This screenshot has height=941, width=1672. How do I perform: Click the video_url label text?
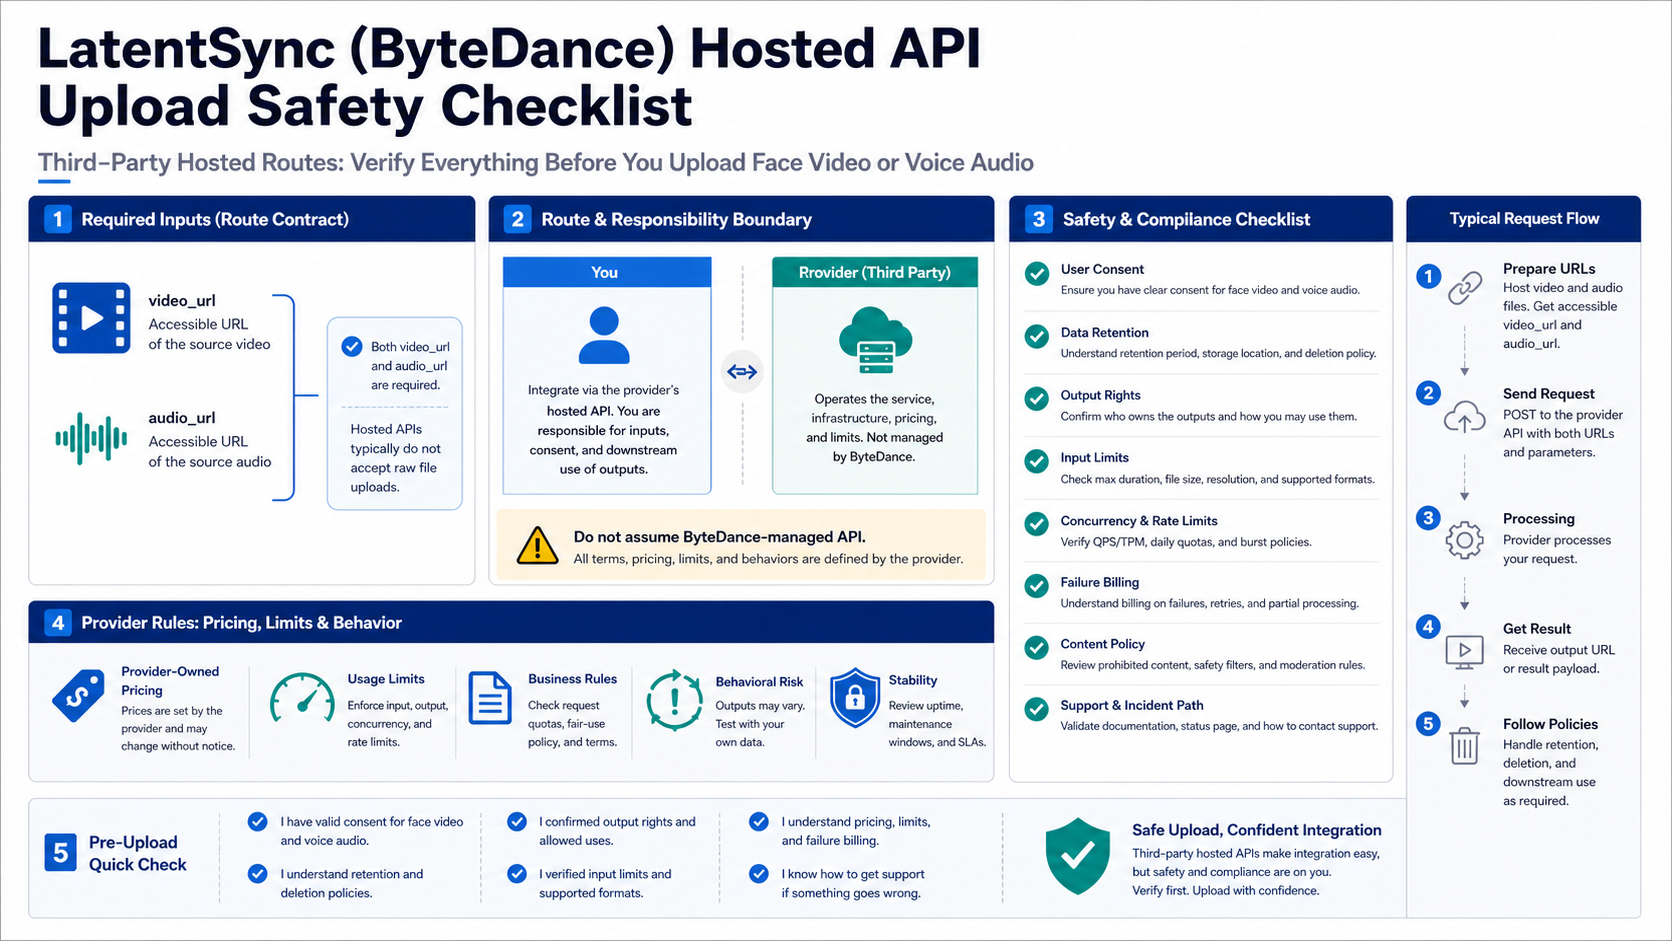coord(182,301)
